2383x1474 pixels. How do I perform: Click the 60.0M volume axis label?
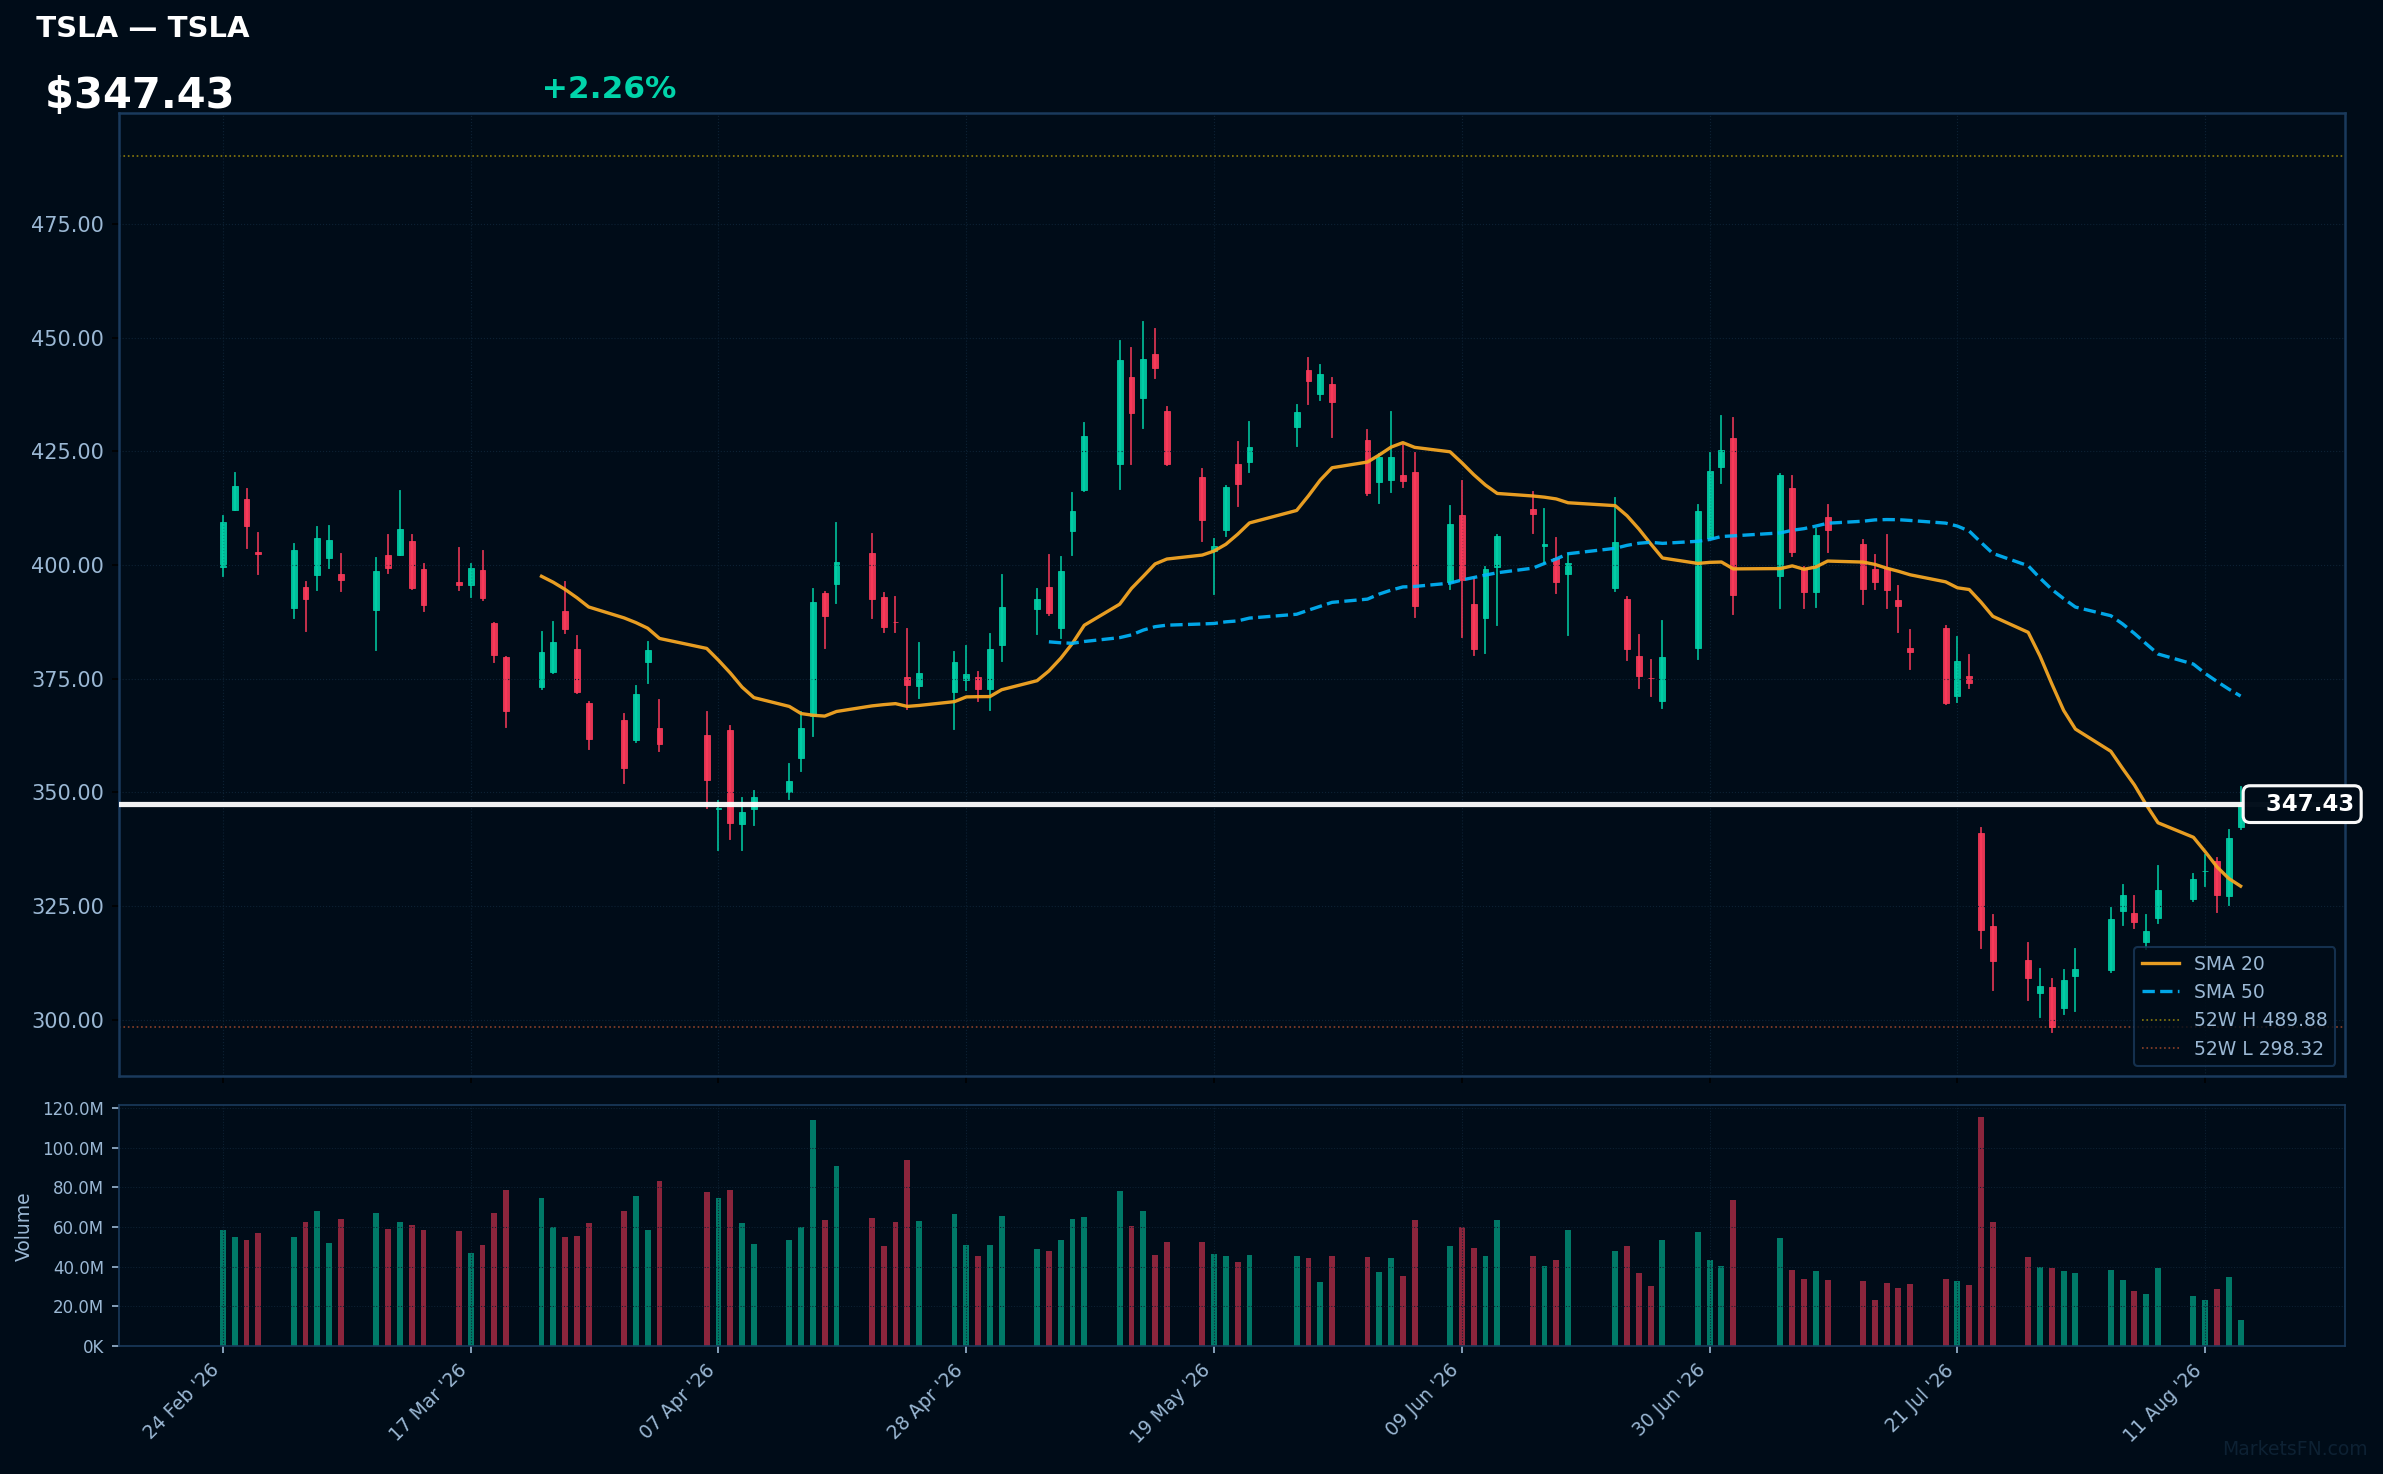click(77, 1227)
